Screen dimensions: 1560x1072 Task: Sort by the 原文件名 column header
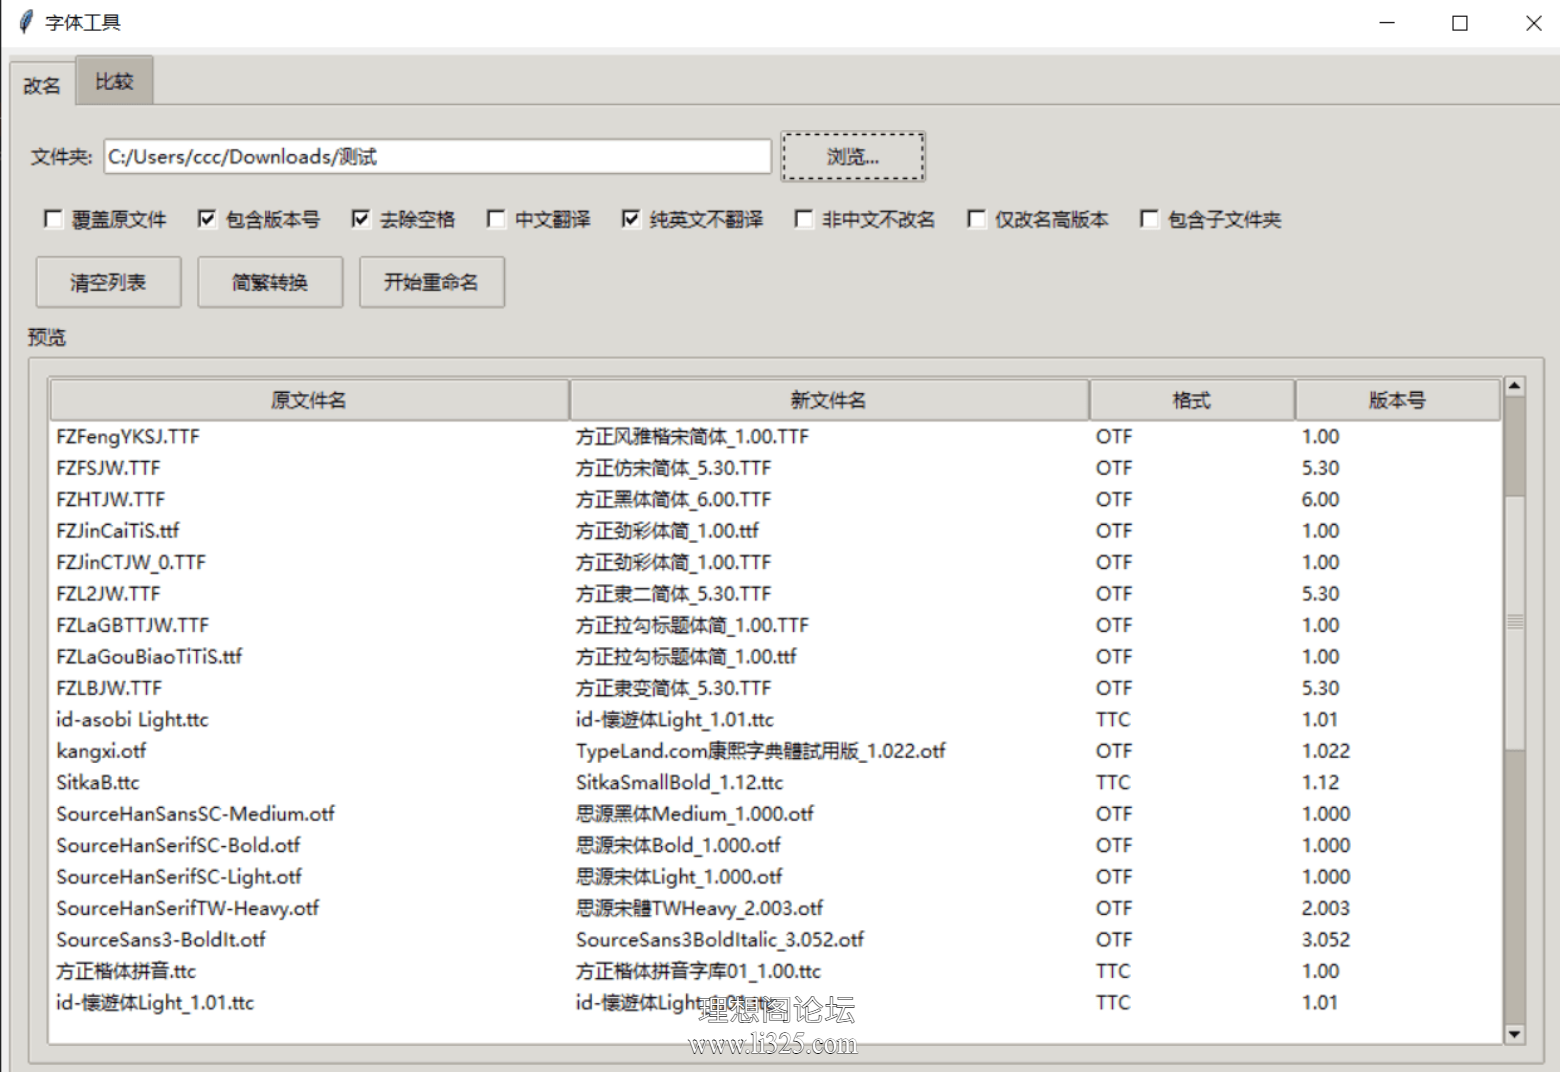pyautogui.click(x=309, y=400)
